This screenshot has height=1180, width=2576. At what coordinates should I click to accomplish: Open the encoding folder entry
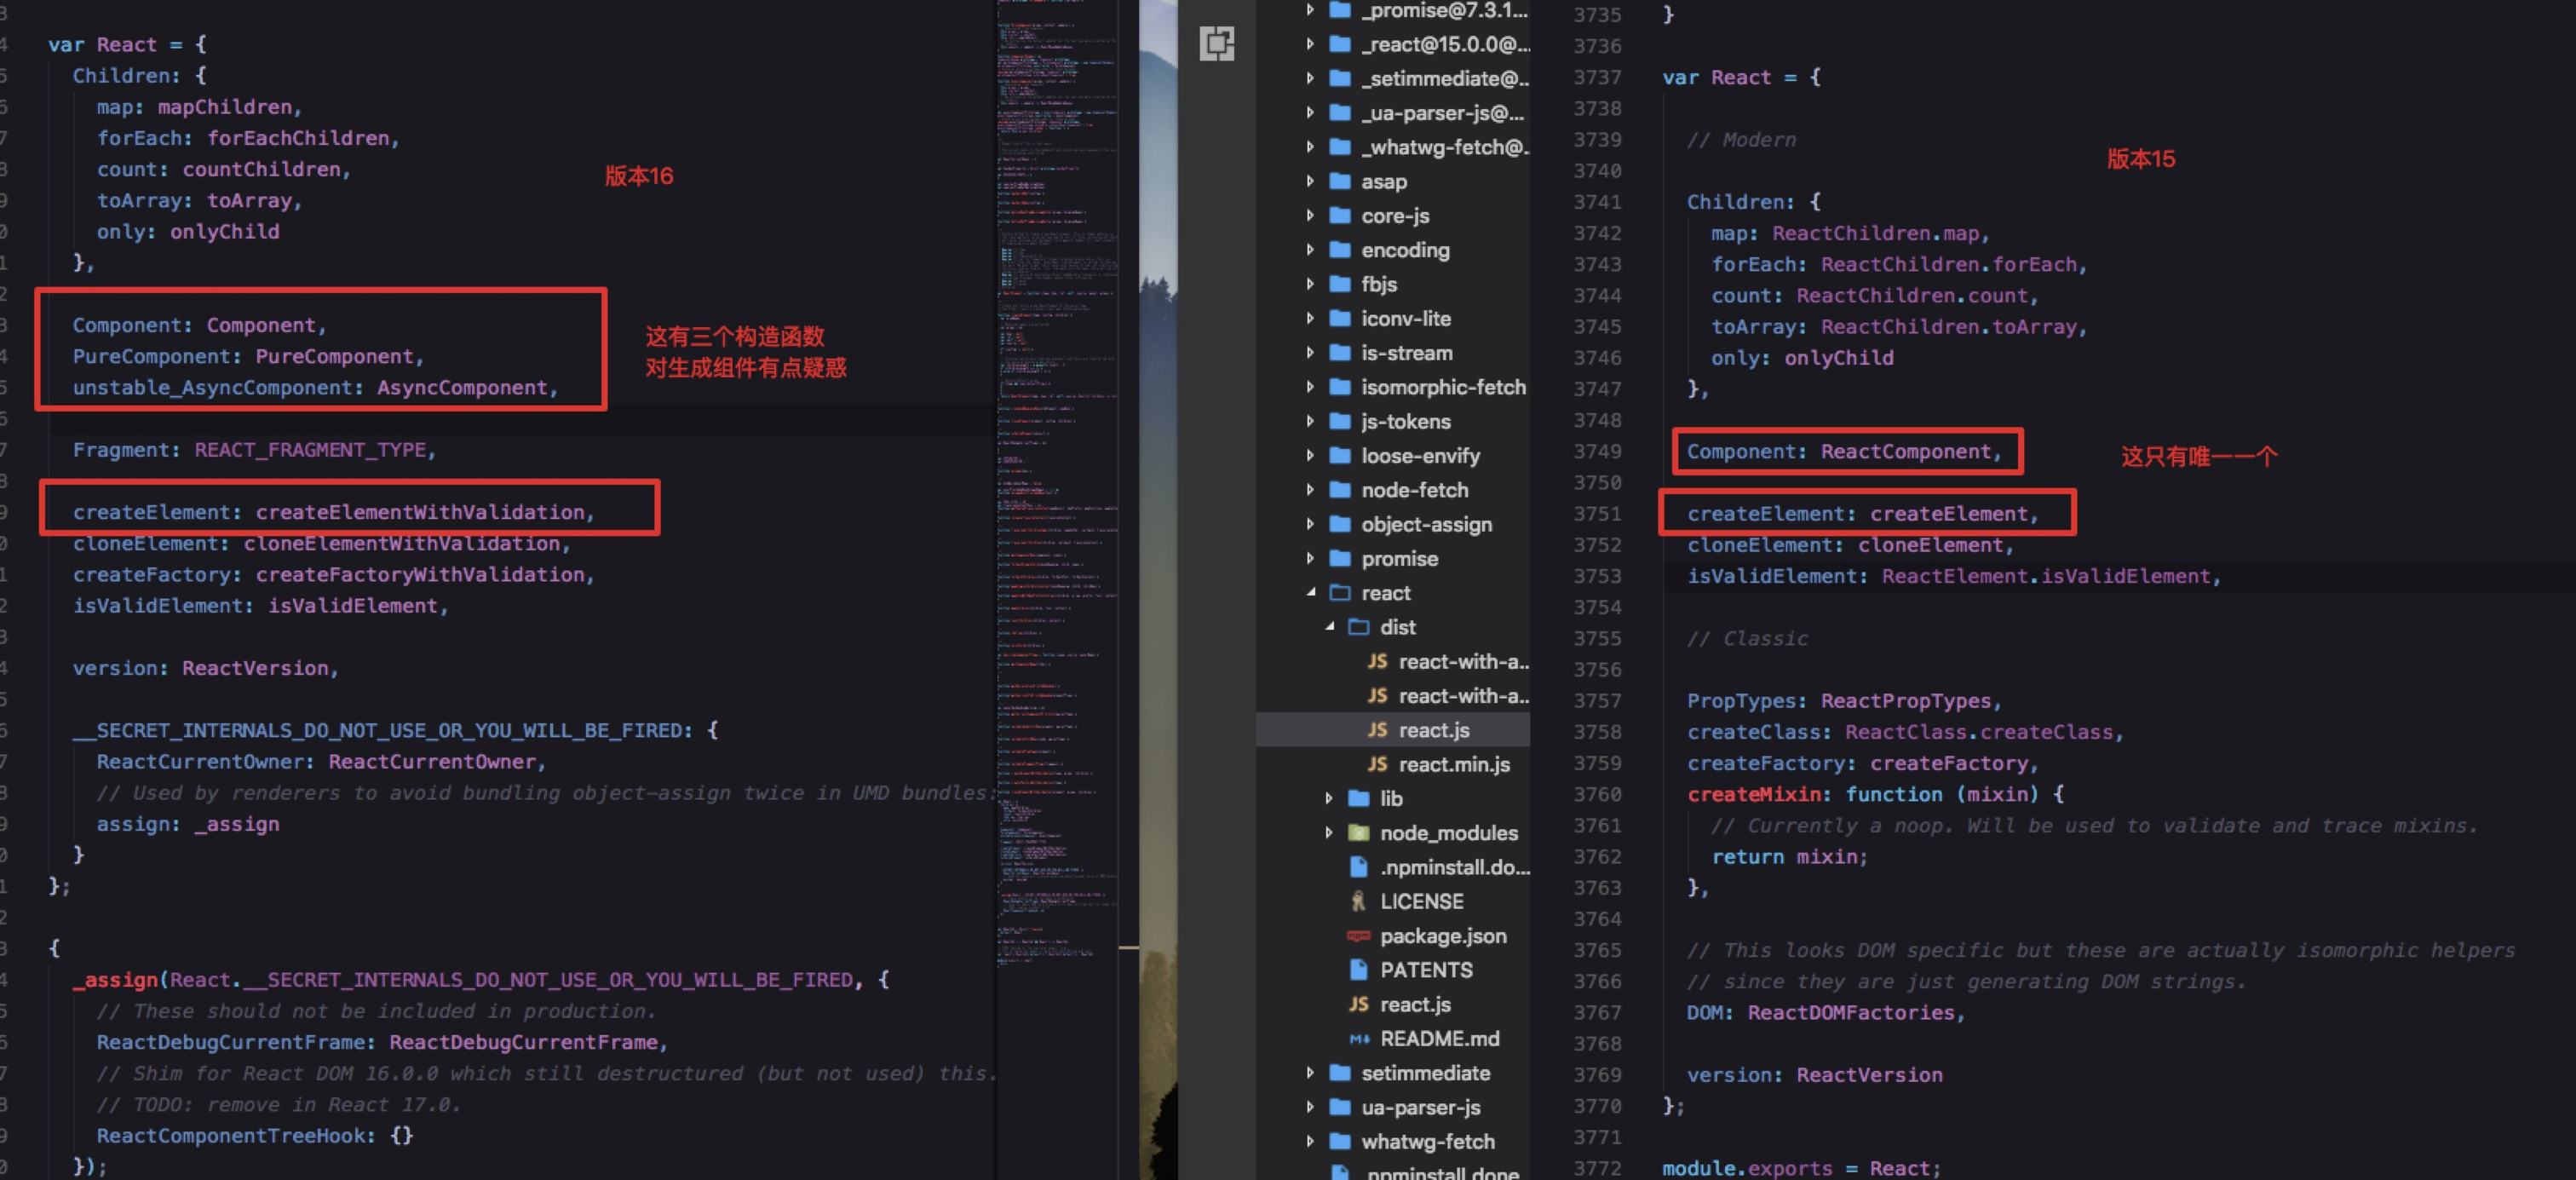pyautogui.click(x=1404, y=250)
